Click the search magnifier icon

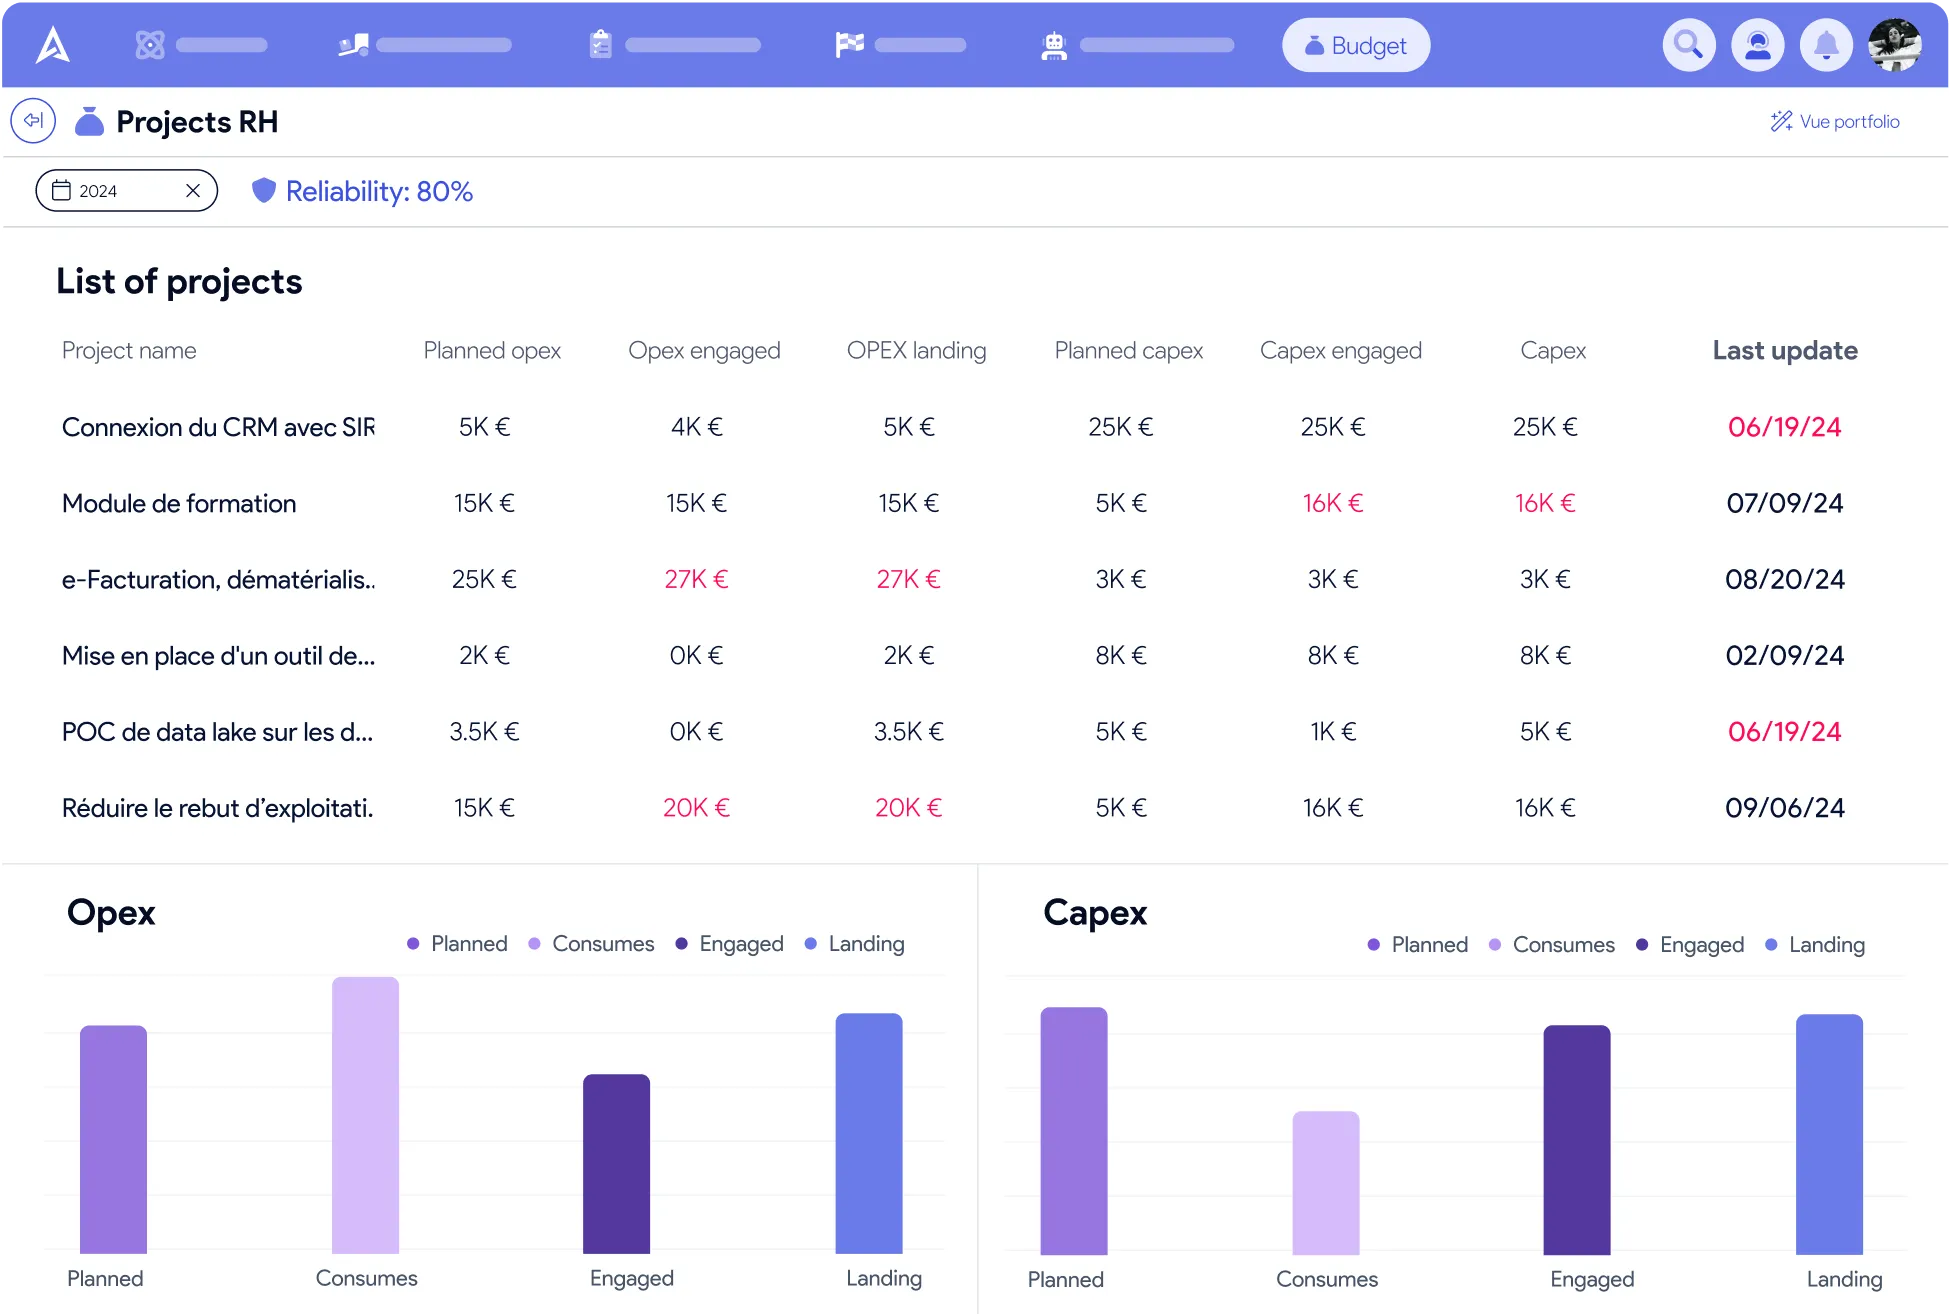click(x=1688, y=45)
